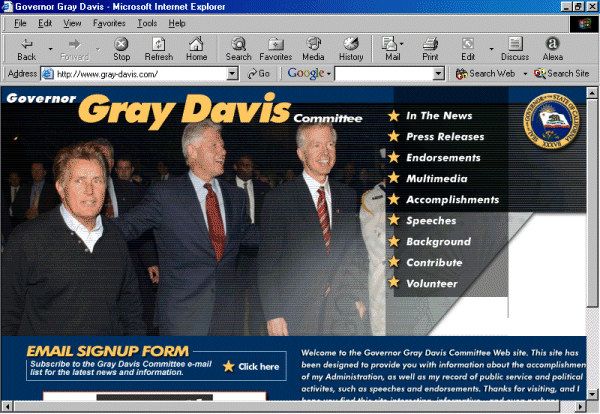The image size is (600, 414).
Task: Click the vertical scrollbar down arrow
Action: pyautogui.click(x=592, y=394)
